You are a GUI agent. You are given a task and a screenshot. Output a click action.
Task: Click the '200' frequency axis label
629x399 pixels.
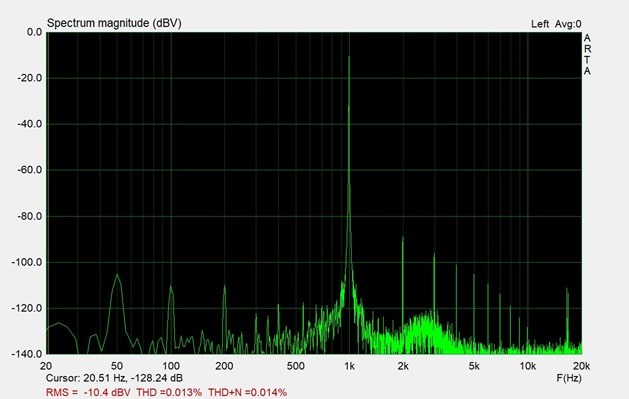click(224, 366)
